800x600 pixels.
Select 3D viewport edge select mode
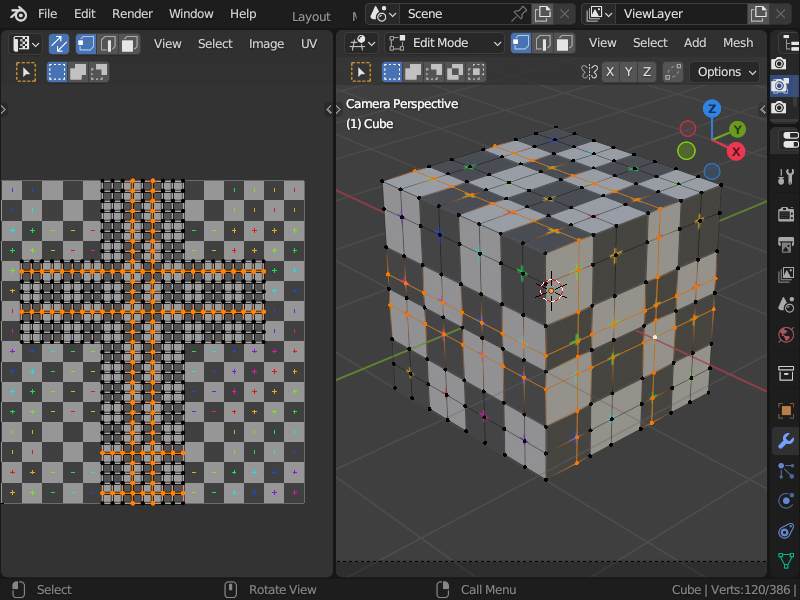pyautogui.click(x=543, y=43)
